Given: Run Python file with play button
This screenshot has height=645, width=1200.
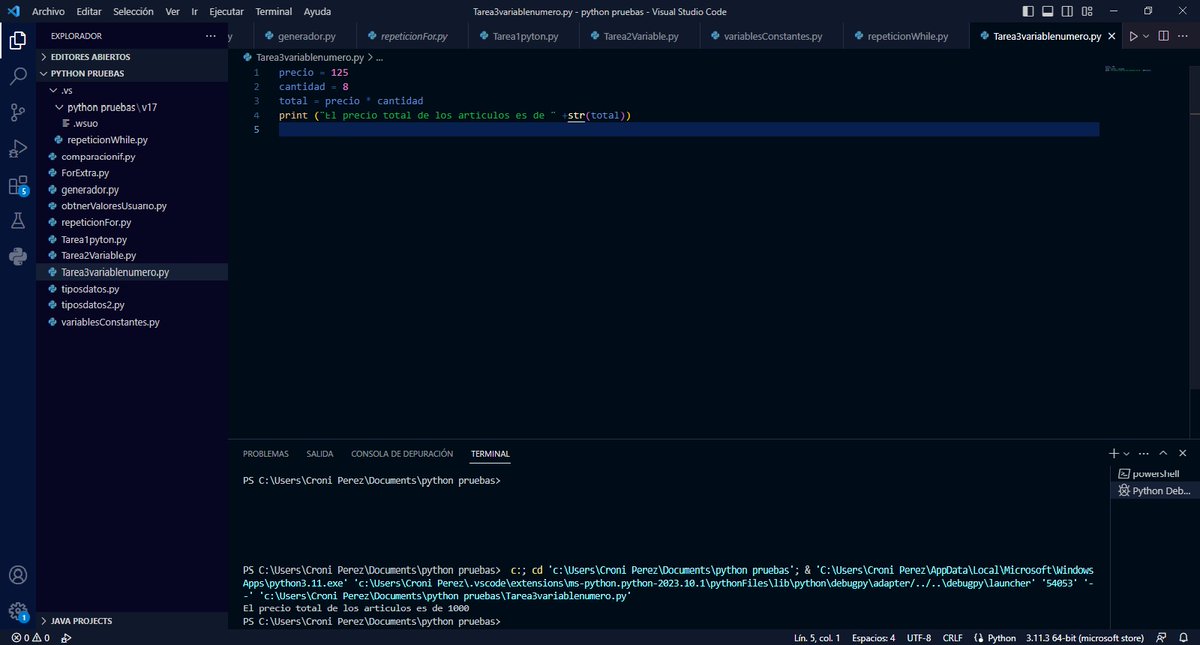Looking at the screenshot, I should [1133, 36].
